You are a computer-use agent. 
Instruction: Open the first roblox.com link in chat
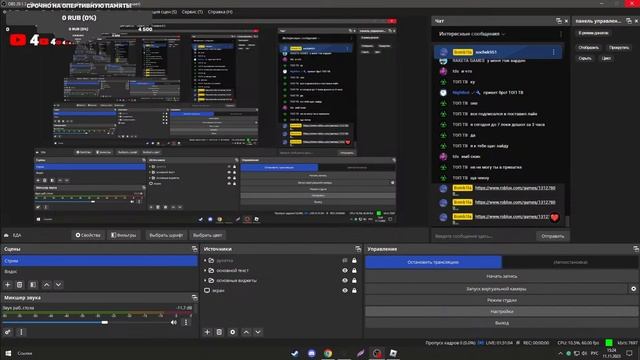tap(515, 188)
